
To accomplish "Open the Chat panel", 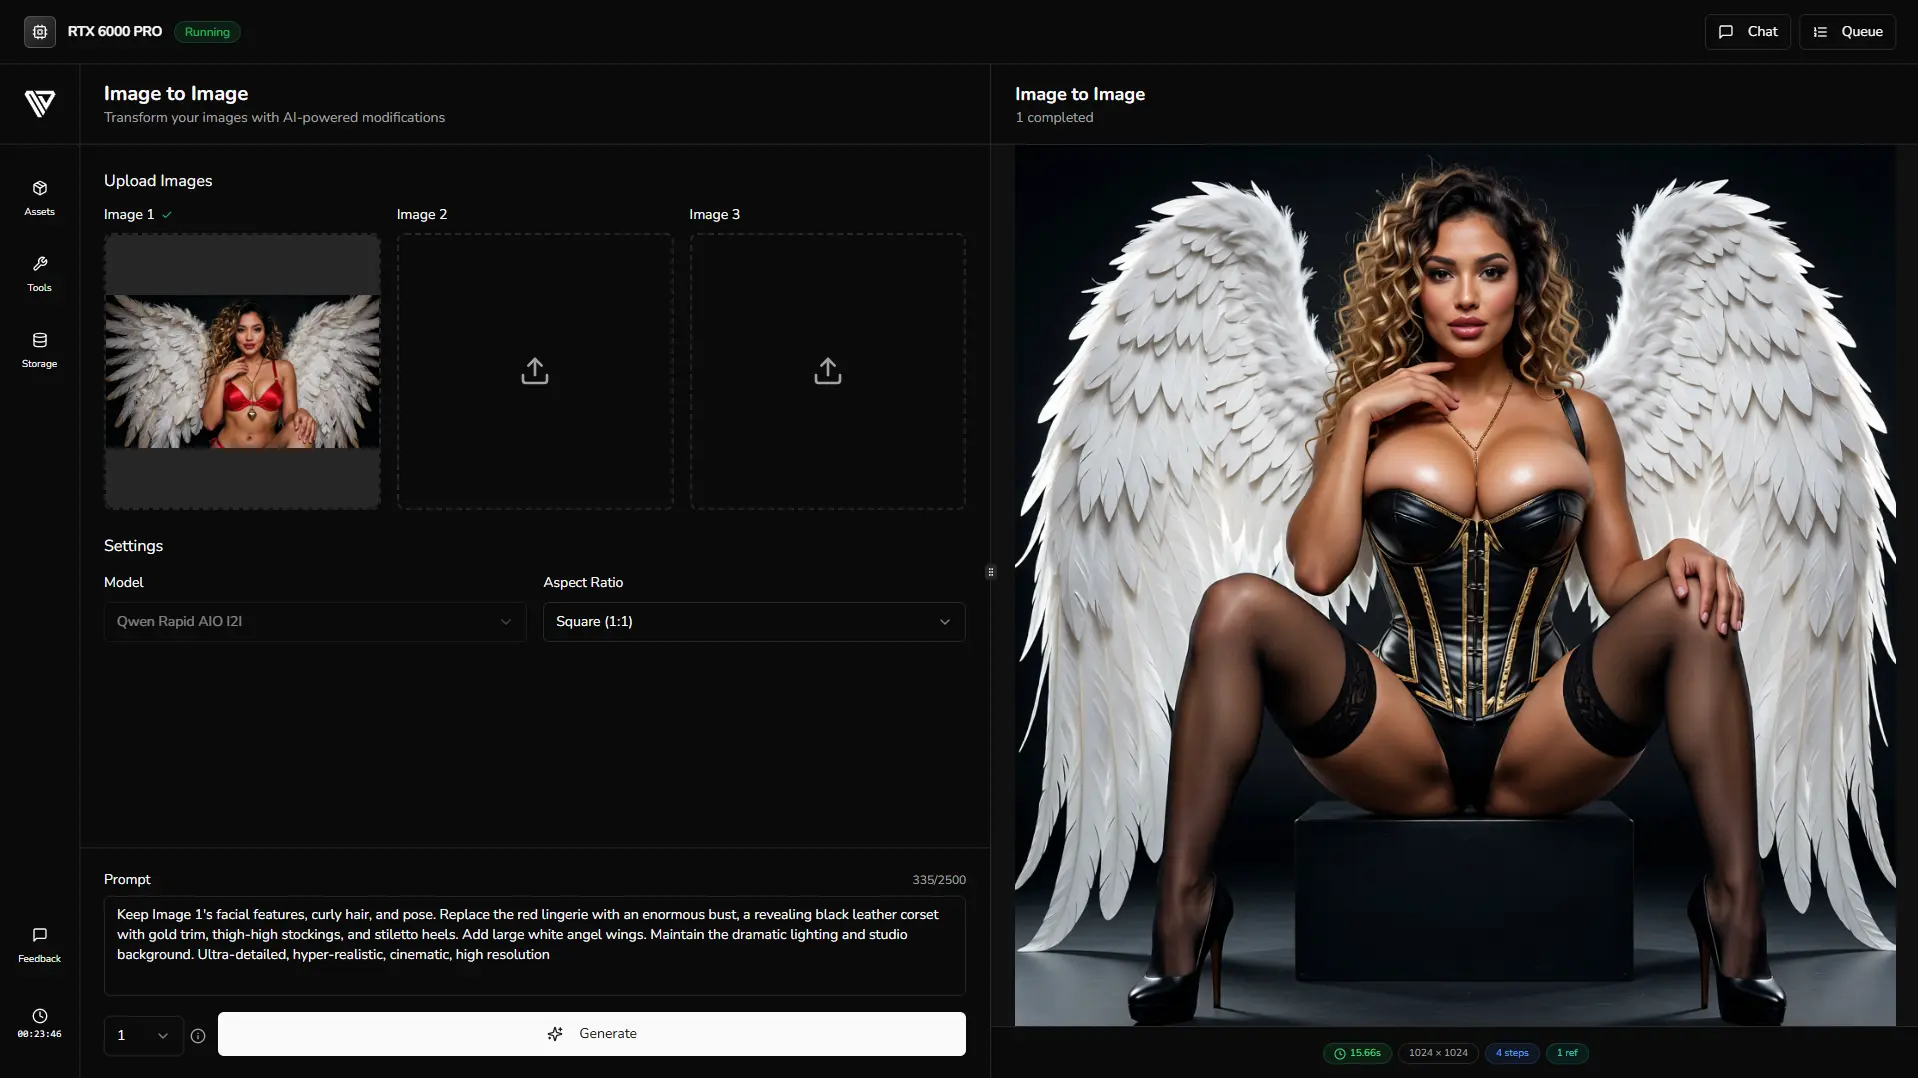I will [1747, 32].
